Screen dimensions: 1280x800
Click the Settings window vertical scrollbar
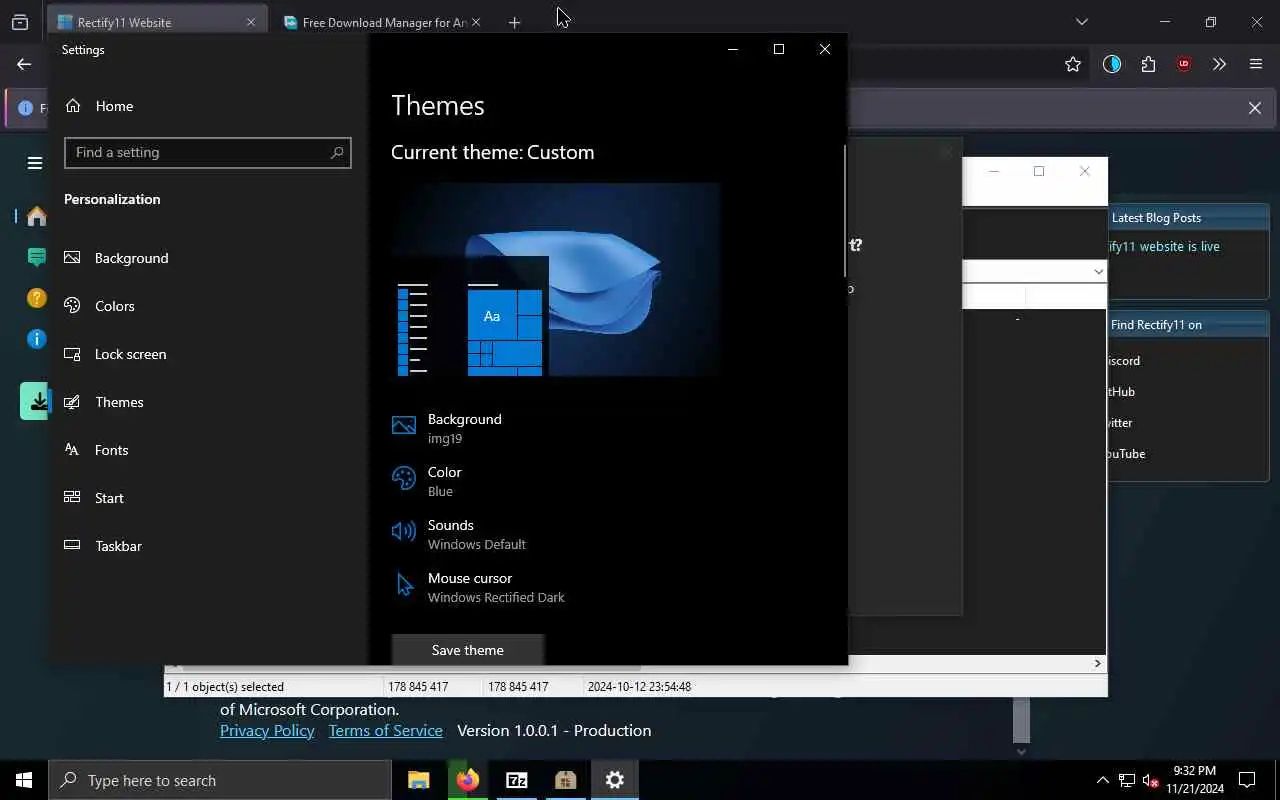click(x=845, y=211)
